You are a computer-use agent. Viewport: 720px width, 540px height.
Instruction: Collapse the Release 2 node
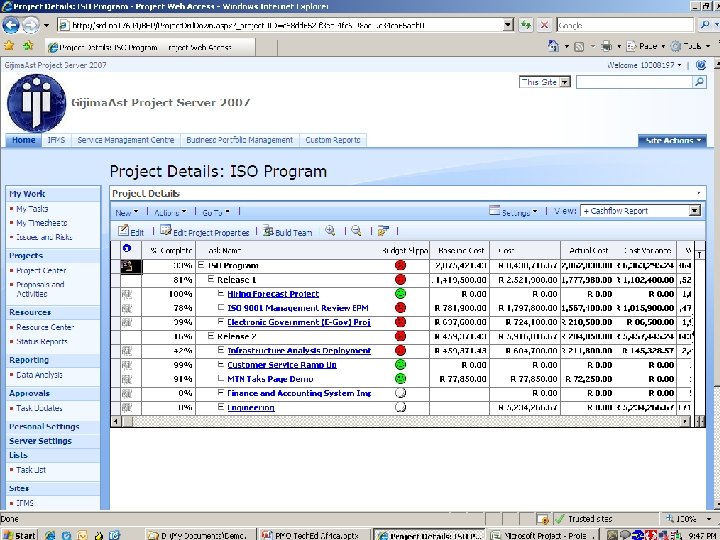pos(211,336)
